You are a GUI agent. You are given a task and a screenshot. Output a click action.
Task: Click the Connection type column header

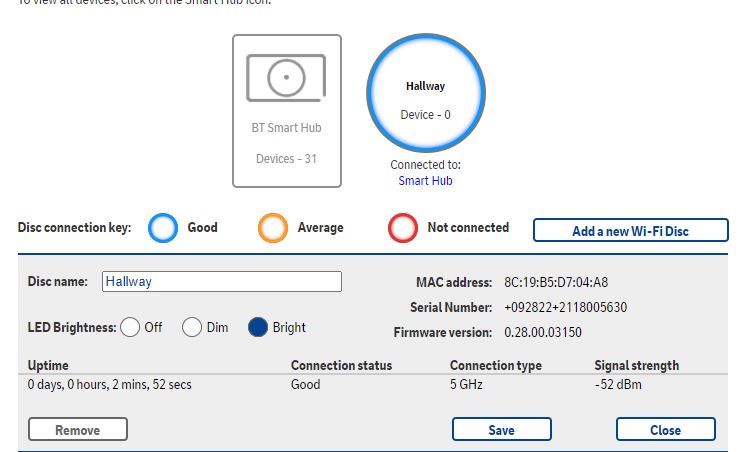point(496,365)
